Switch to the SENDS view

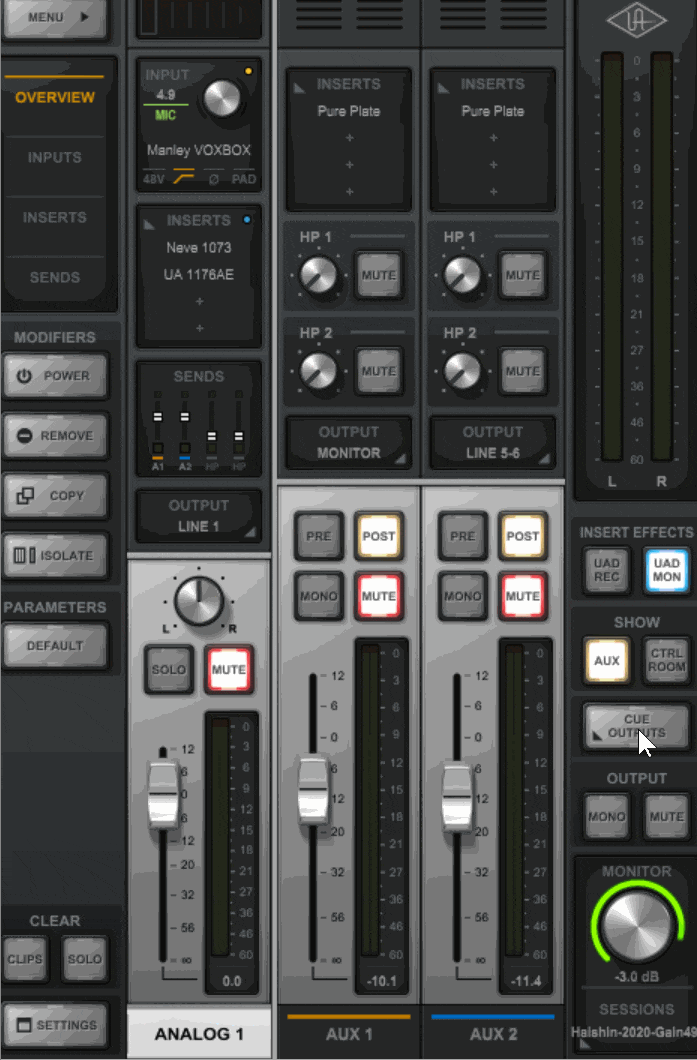coord(55,277)
